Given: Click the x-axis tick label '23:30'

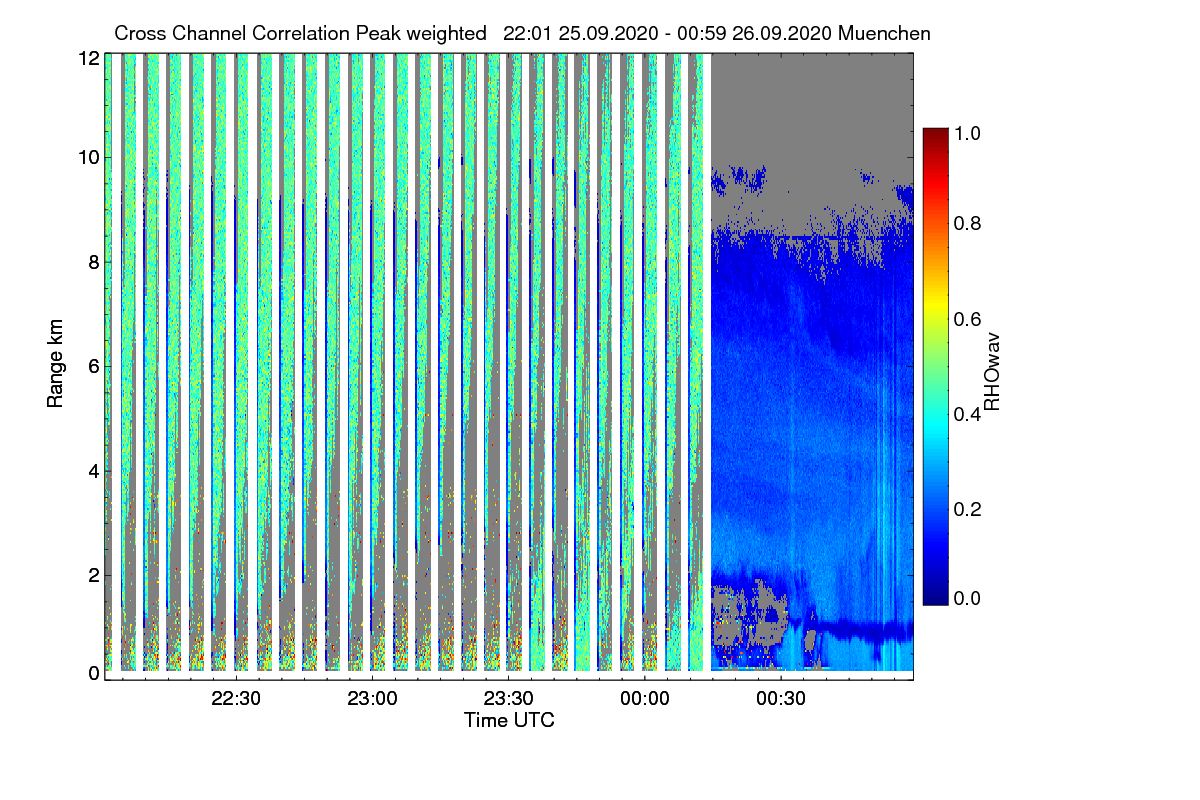Looking at the screenshot, I should point(509,698).
